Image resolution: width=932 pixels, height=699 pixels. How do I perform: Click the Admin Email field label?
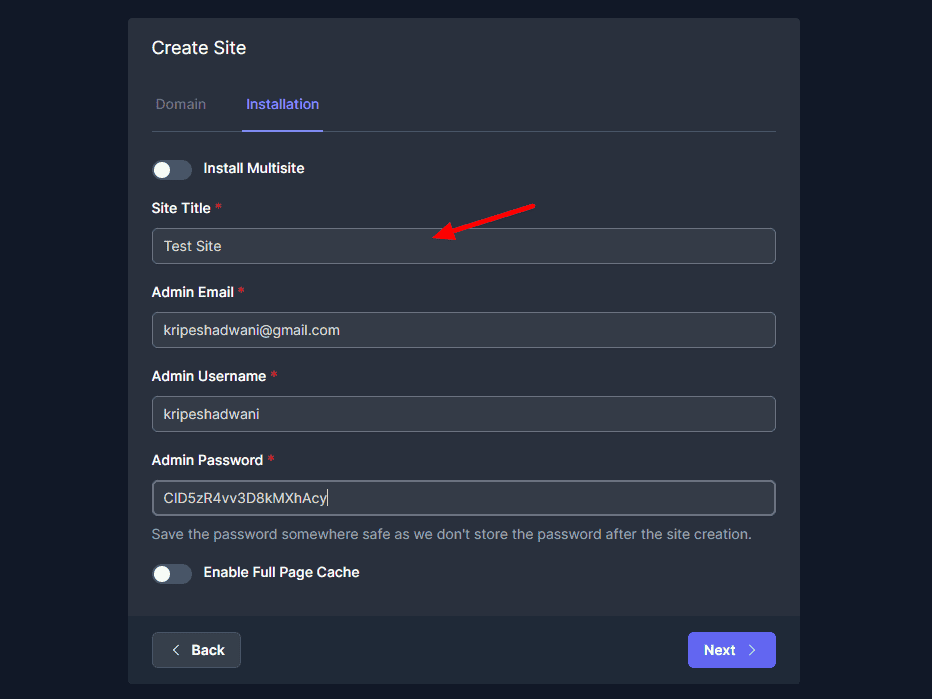[192, 292]
